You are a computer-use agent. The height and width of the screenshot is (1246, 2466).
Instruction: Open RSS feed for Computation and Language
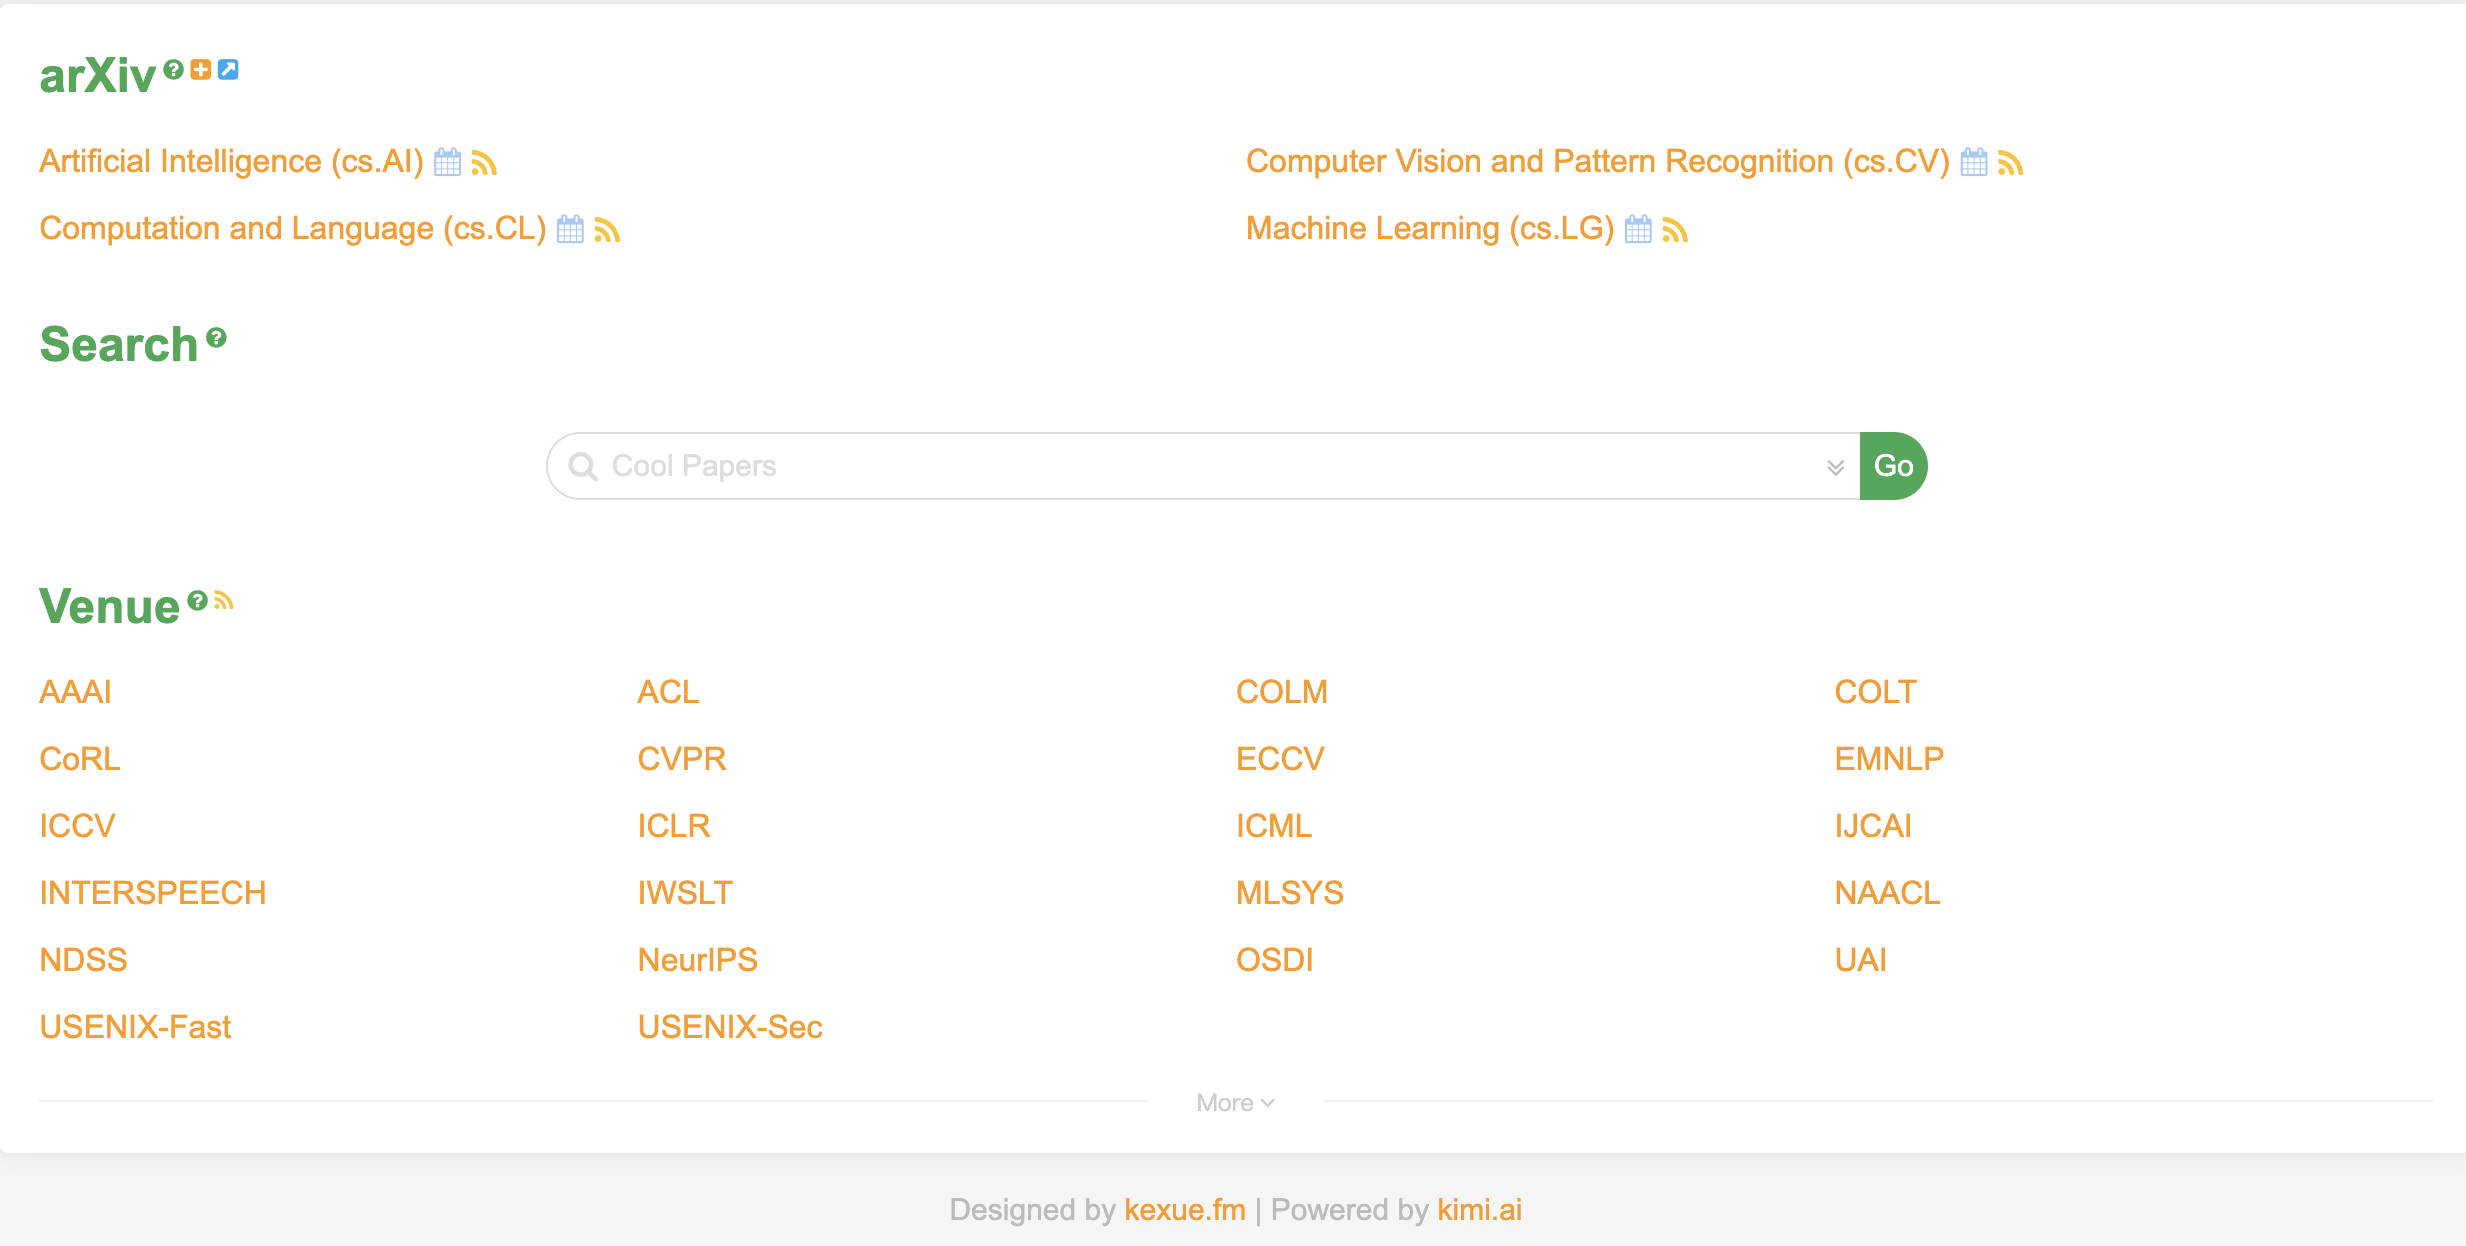(607, 230)
